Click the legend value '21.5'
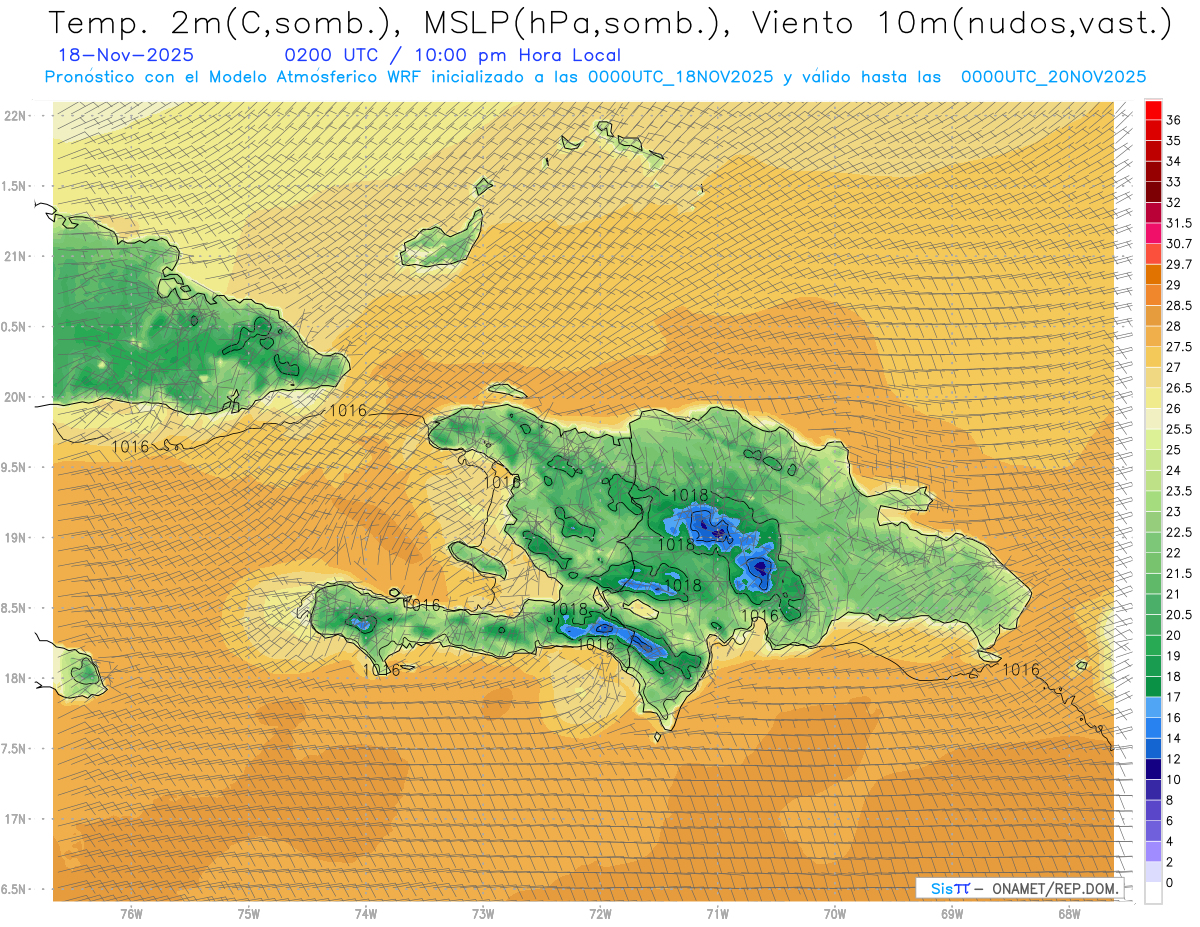This screenshot has height=927, width=1200. (x=1178, y=574)
